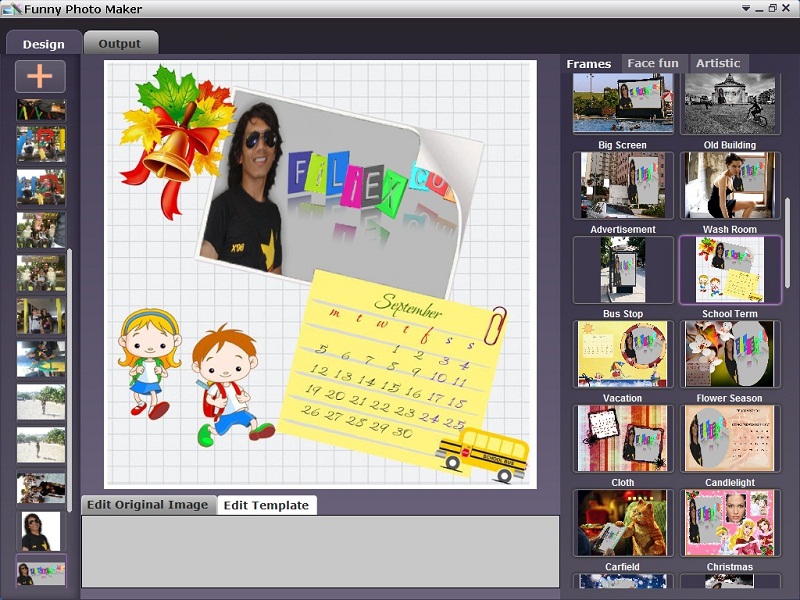Select the Frames tab
The image size is (800, 600).
pos(589,63)
